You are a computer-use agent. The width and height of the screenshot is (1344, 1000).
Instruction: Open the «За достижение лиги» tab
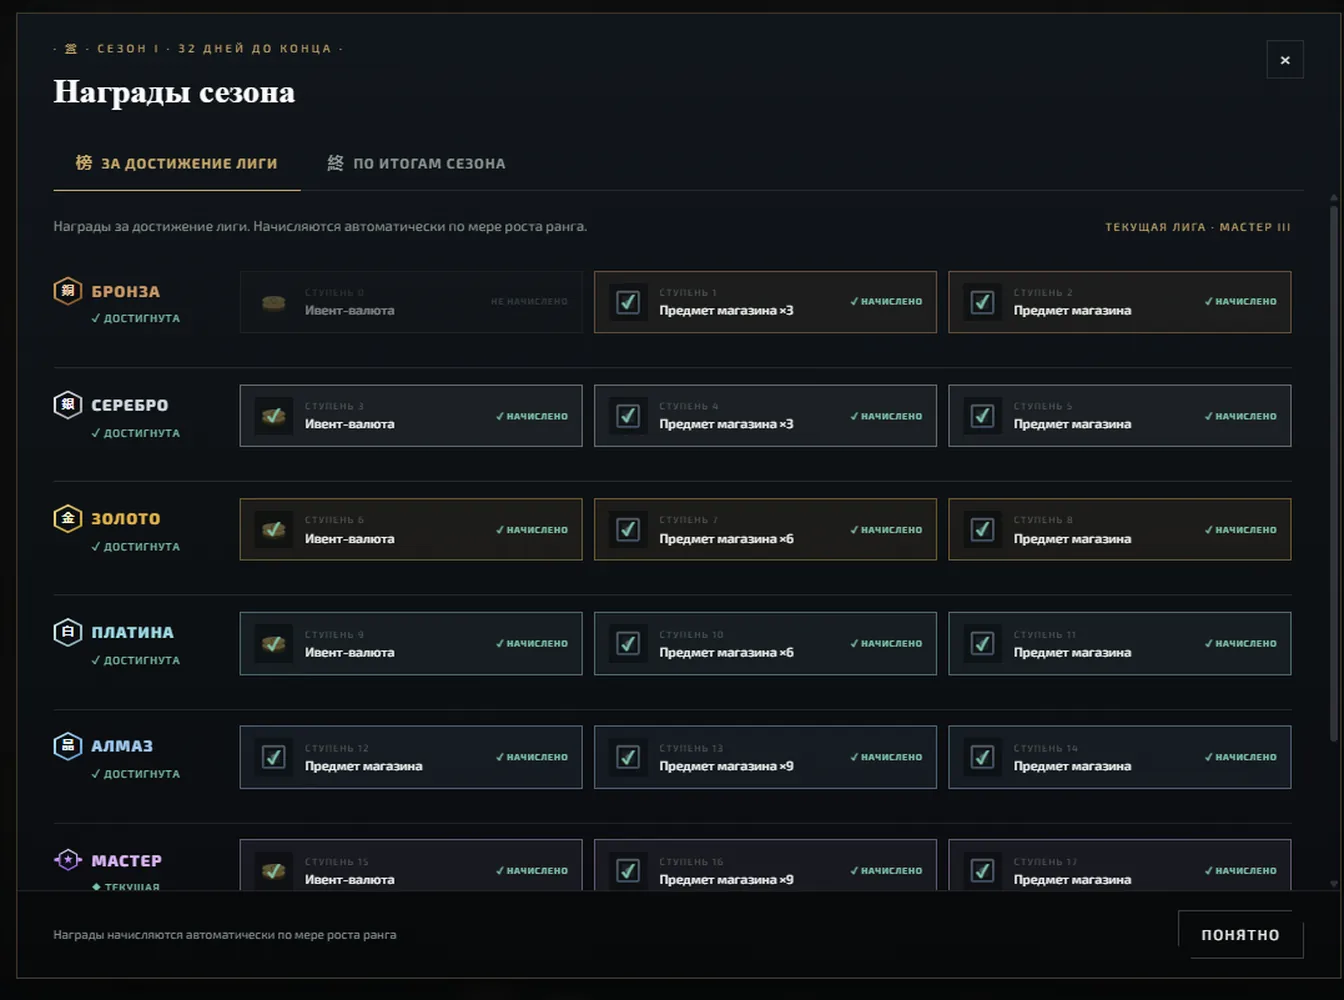coord(177,163)
